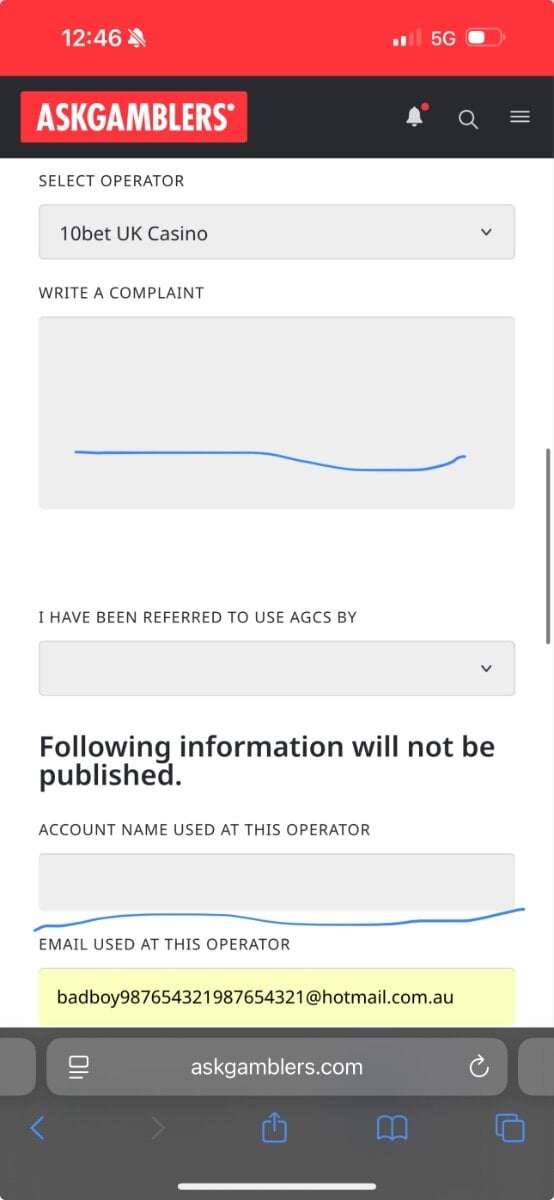The width and height of the screenshot is (554, 1200).
Task: Show all open Safari tabs
Action: pos(510,1128)
